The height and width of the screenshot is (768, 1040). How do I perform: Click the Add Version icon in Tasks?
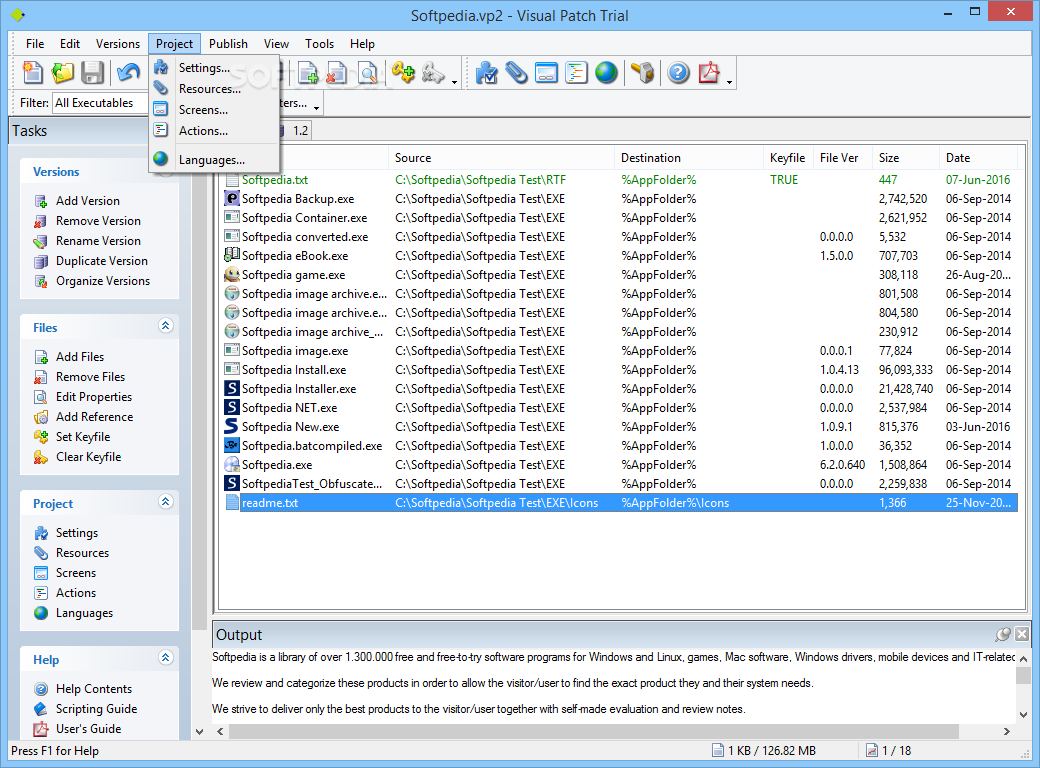[41, 201]
